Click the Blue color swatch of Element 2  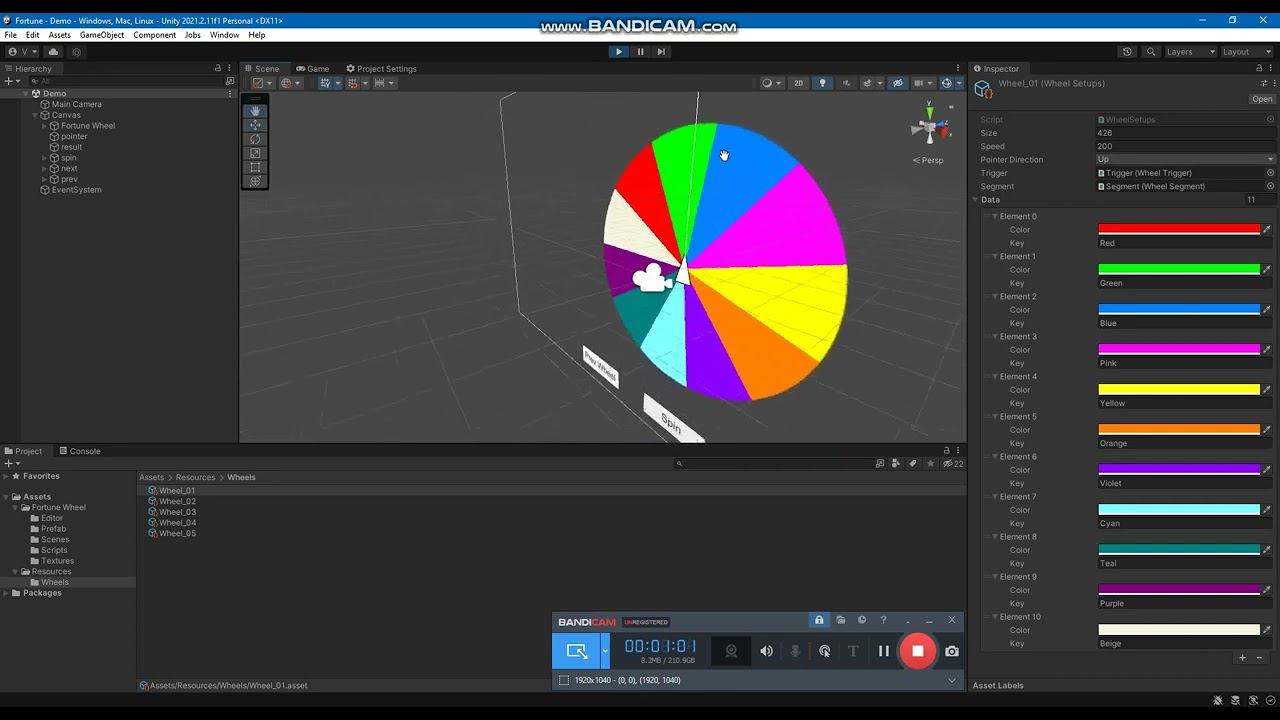[x=1179, y=310]
